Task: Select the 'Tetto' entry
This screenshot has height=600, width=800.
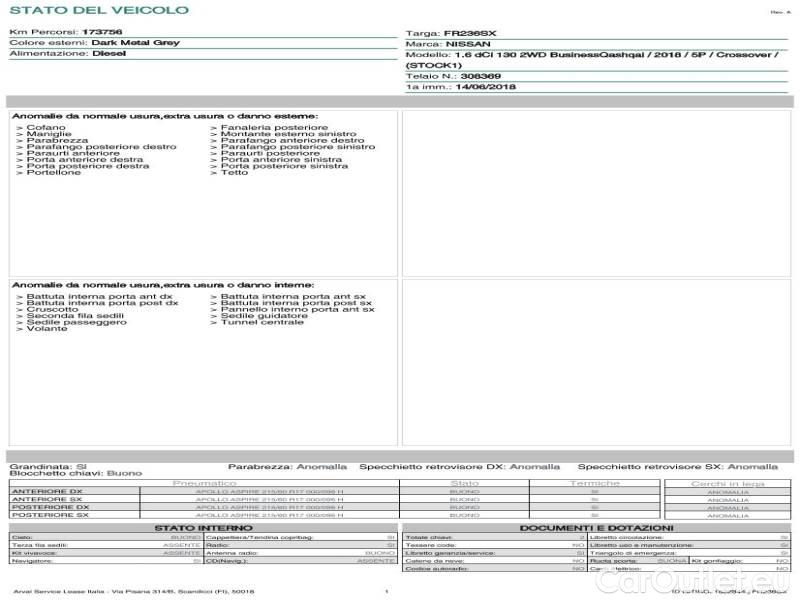Action: (x=234, y=172)
